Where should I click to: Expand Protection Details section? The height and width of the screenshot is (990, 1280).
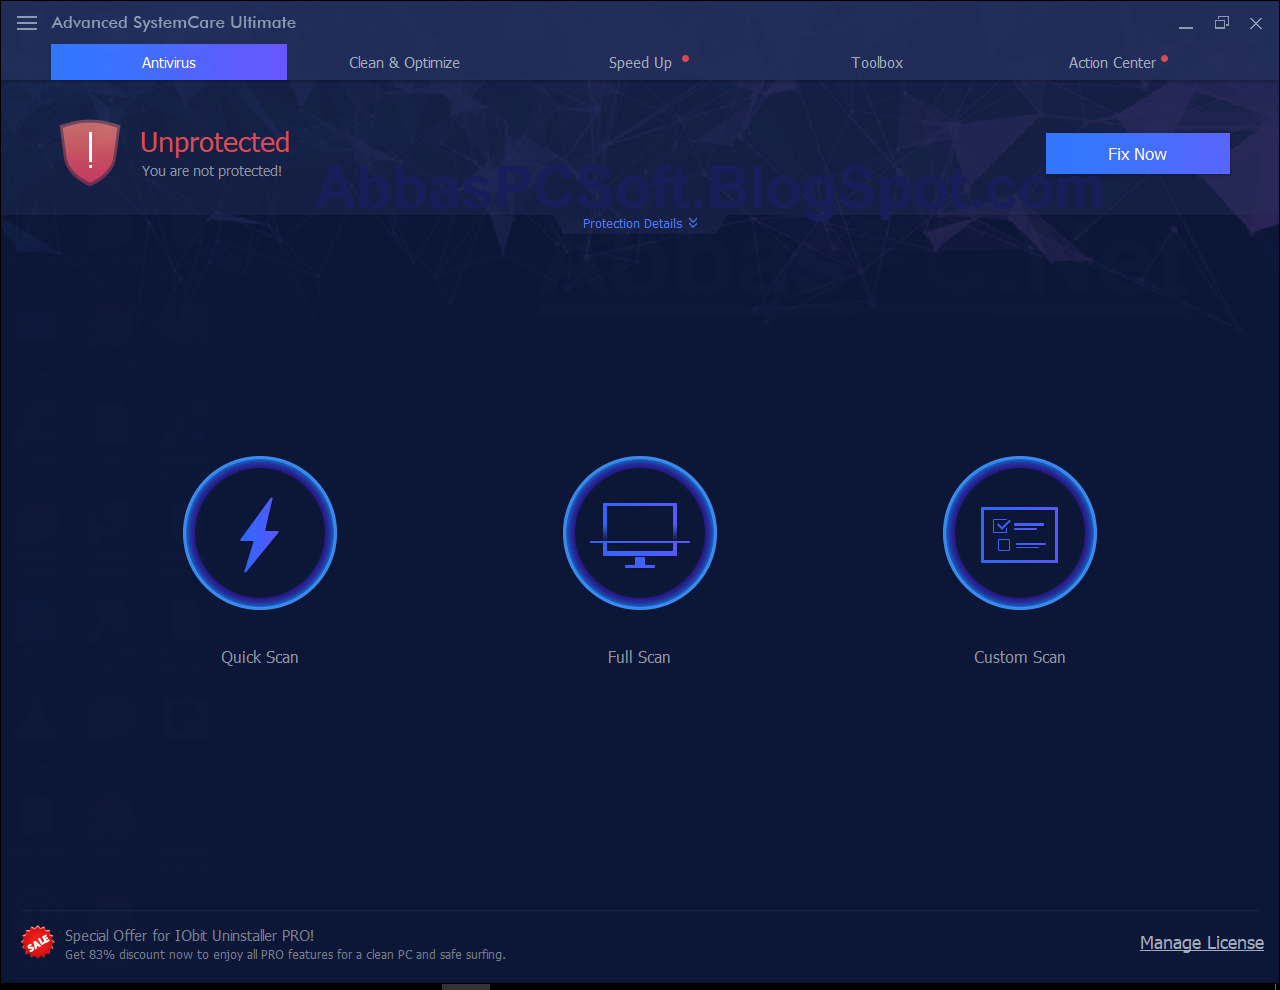coord(640,223)
